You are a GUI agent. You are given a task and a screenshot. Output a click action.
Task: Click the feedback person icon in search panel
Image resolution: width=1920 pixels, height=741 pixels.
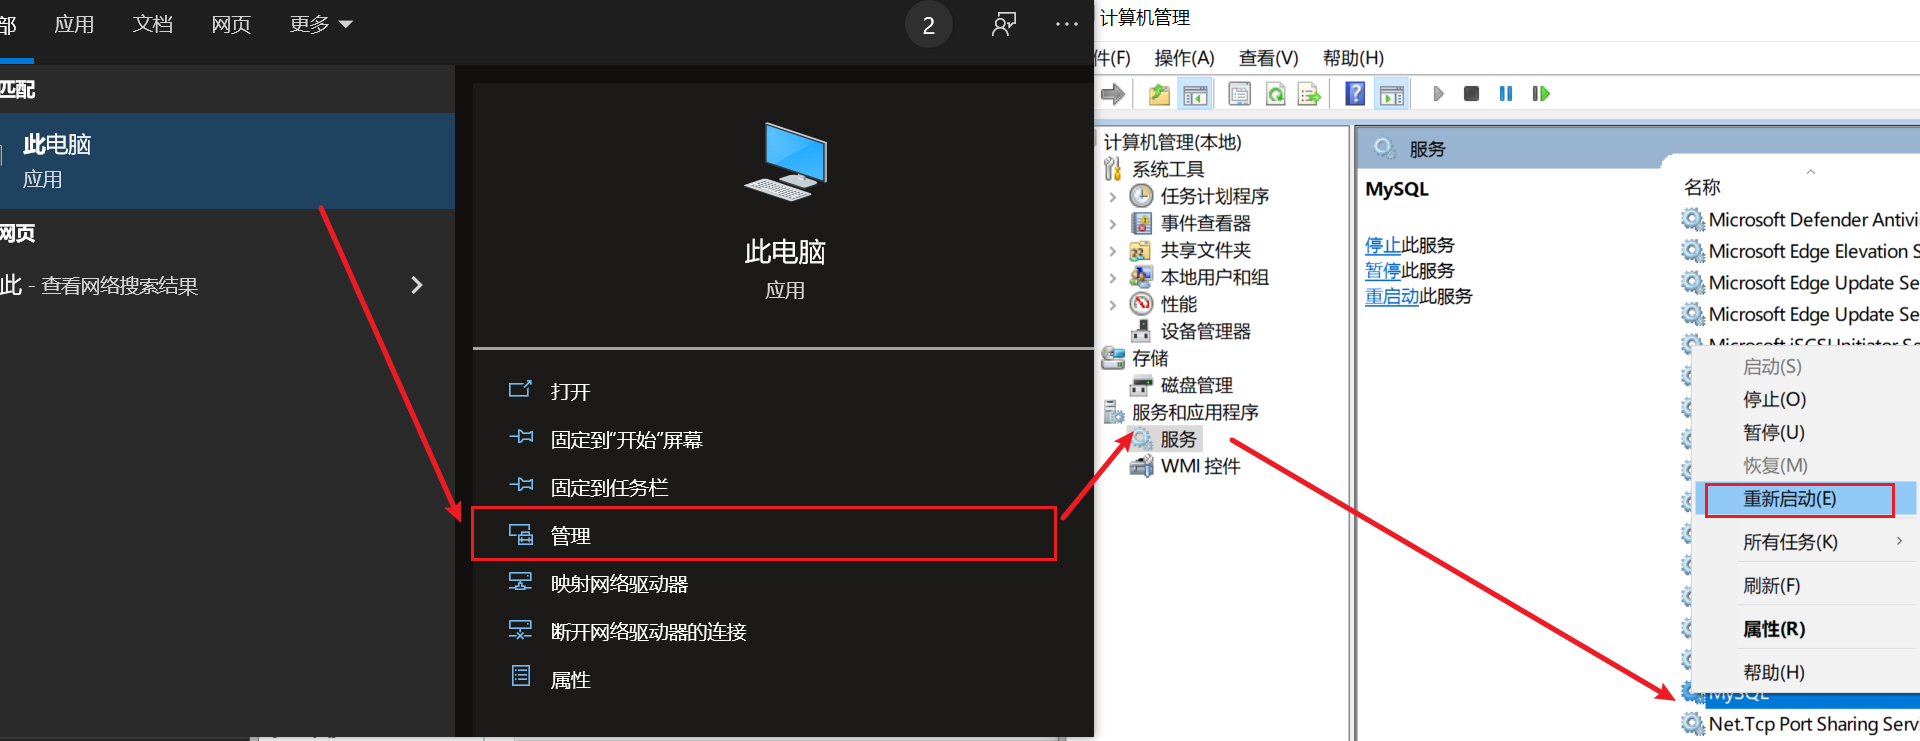tap(1004, 25)
